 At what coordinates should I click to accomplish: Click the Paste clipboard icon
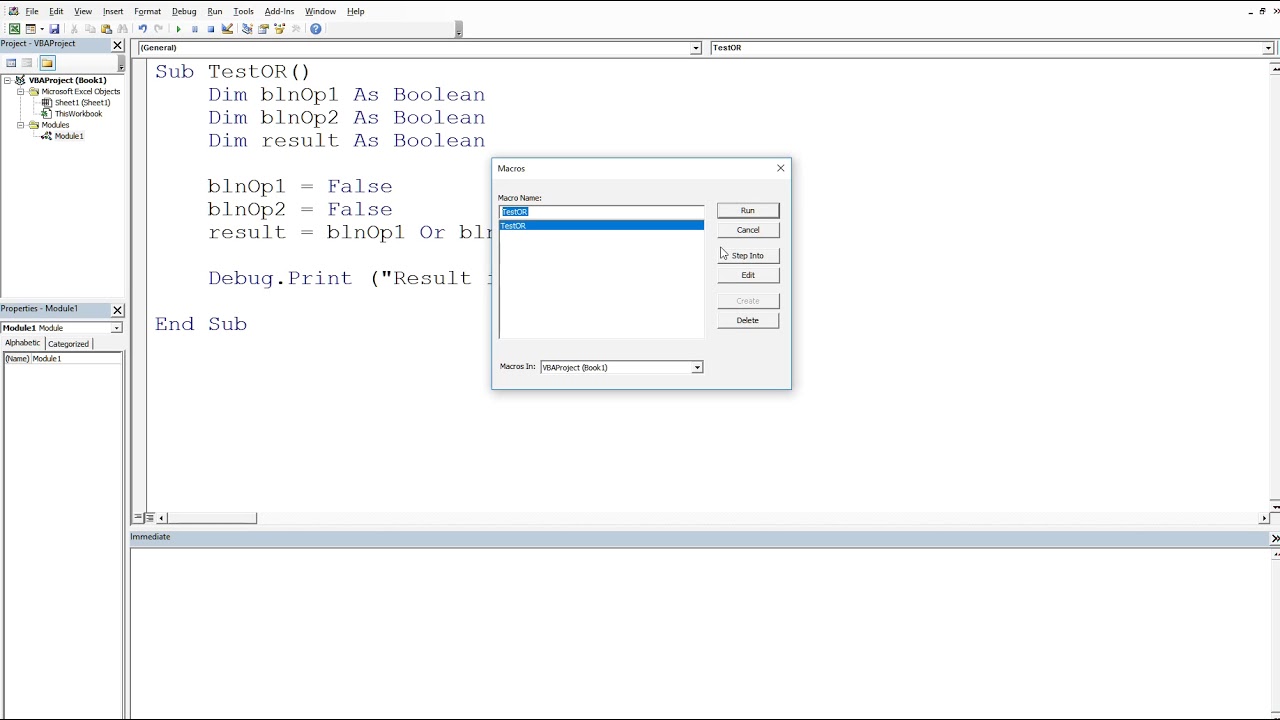coord(106,29)
